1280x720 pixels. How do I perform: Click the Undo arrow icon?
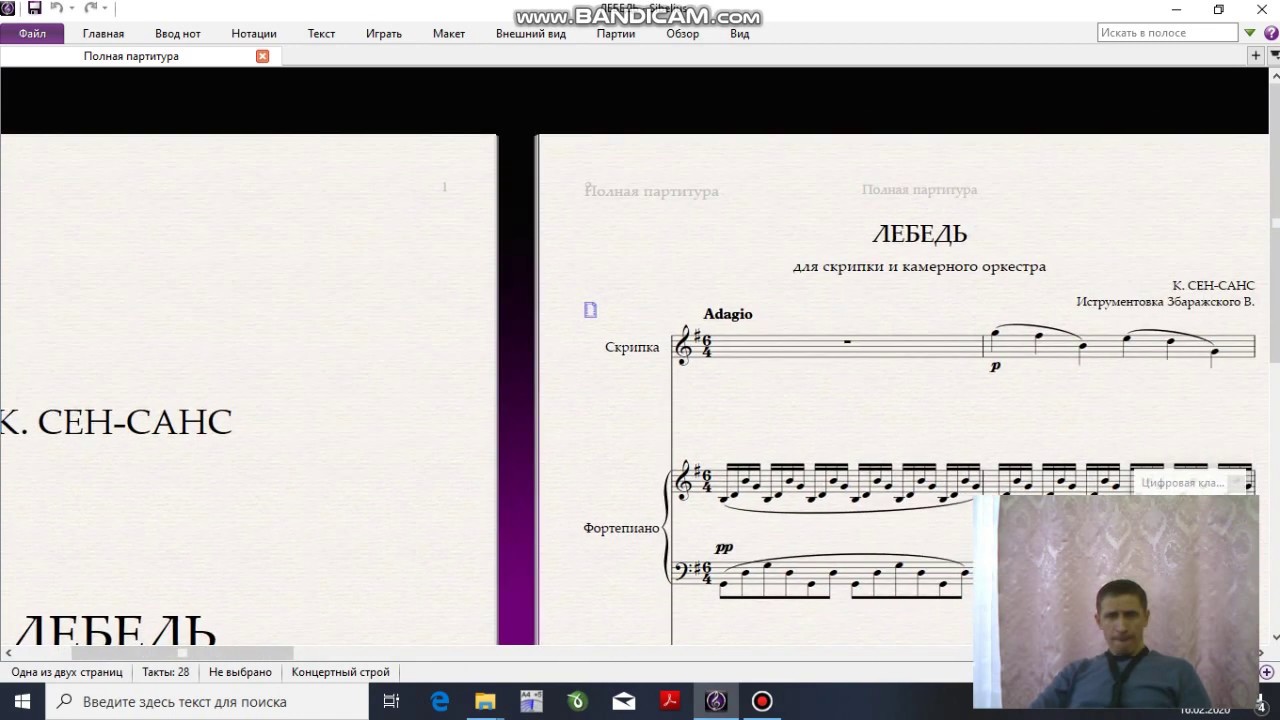pos(56,9)
